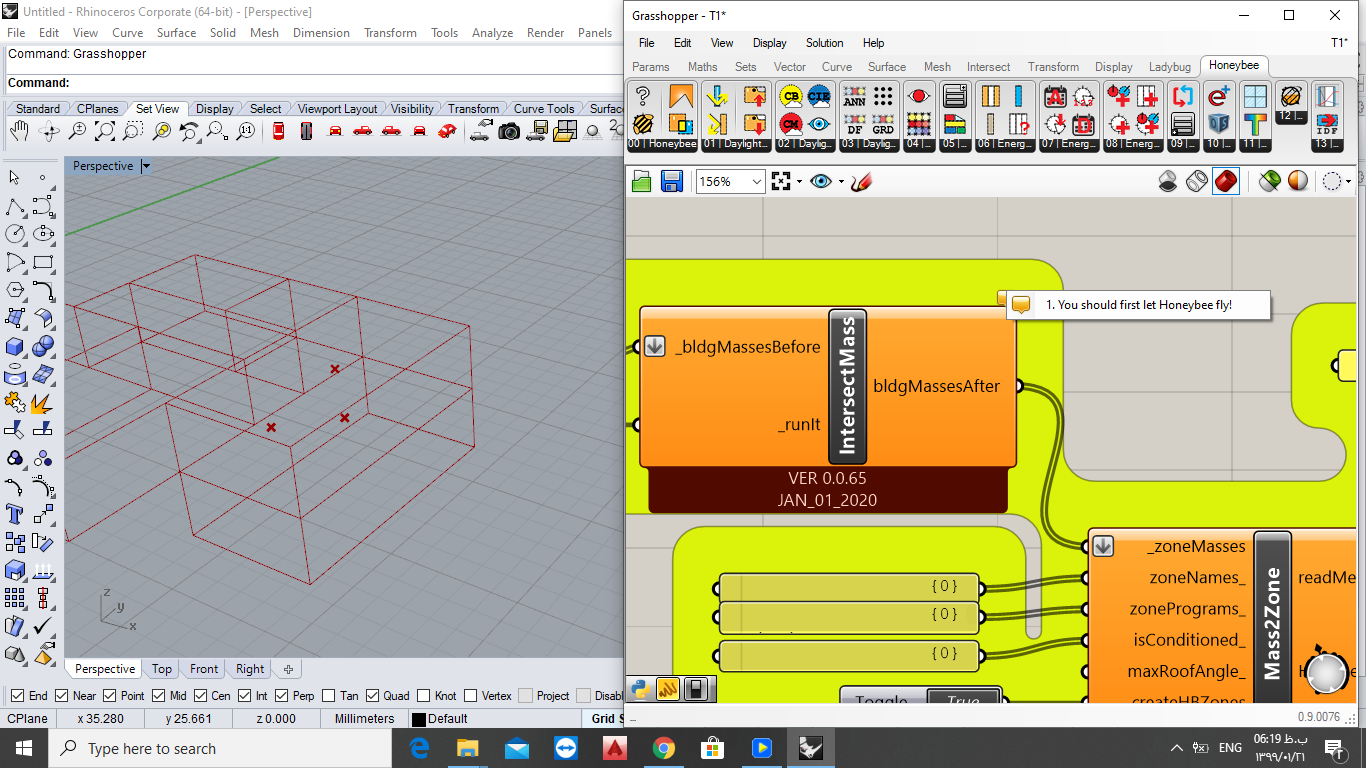Viewport: 1366px width, 768px height.
Task: Click the camera capture icon in Rhino toolbar
Action: (x=509, y=131)
